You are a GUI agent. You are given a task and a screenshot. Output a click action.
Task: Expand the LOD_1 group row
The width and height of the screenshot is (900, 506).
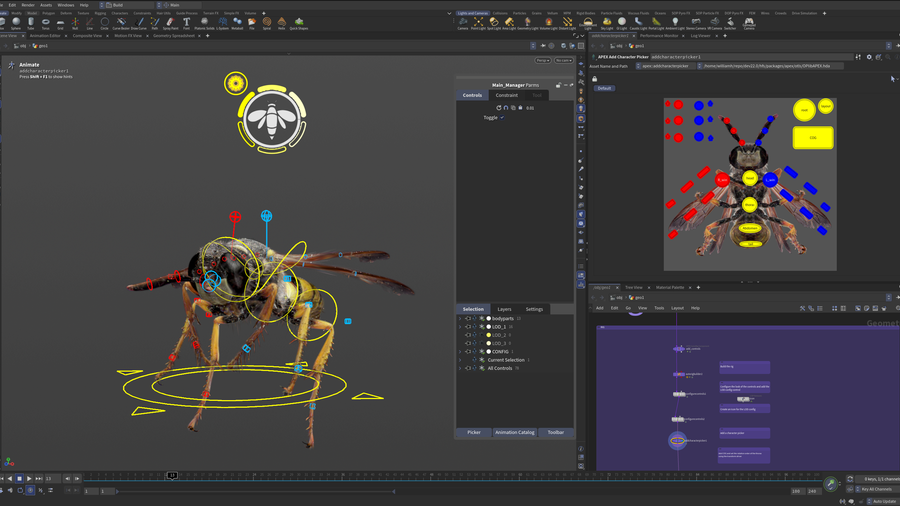(x=460, y=326)
